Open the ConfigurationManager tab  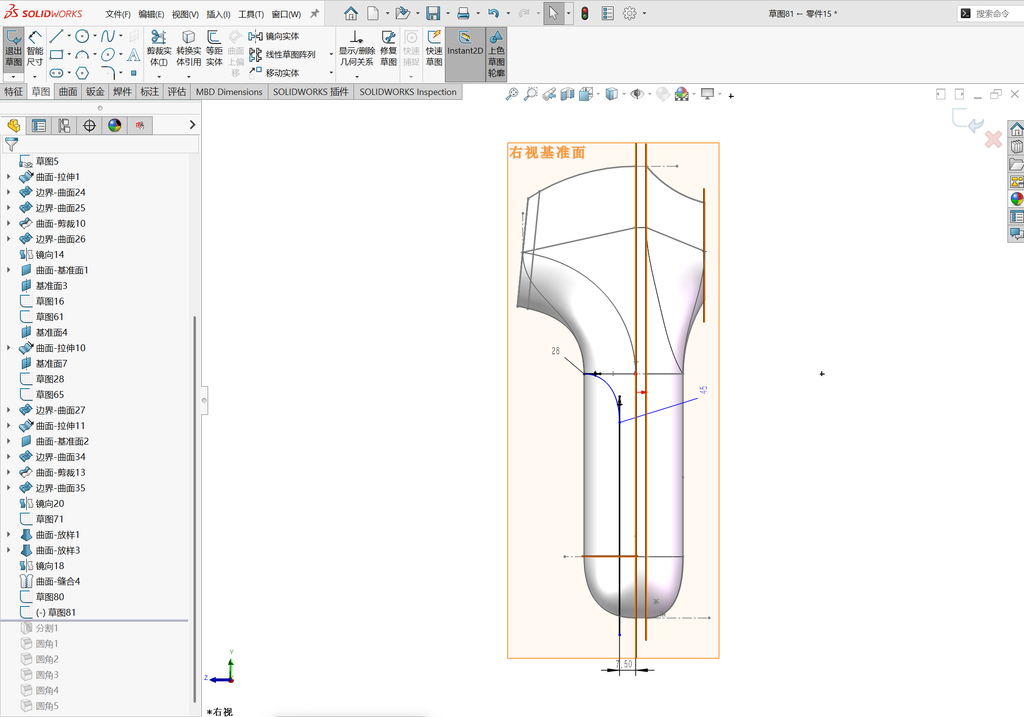[x=64, y=125]
